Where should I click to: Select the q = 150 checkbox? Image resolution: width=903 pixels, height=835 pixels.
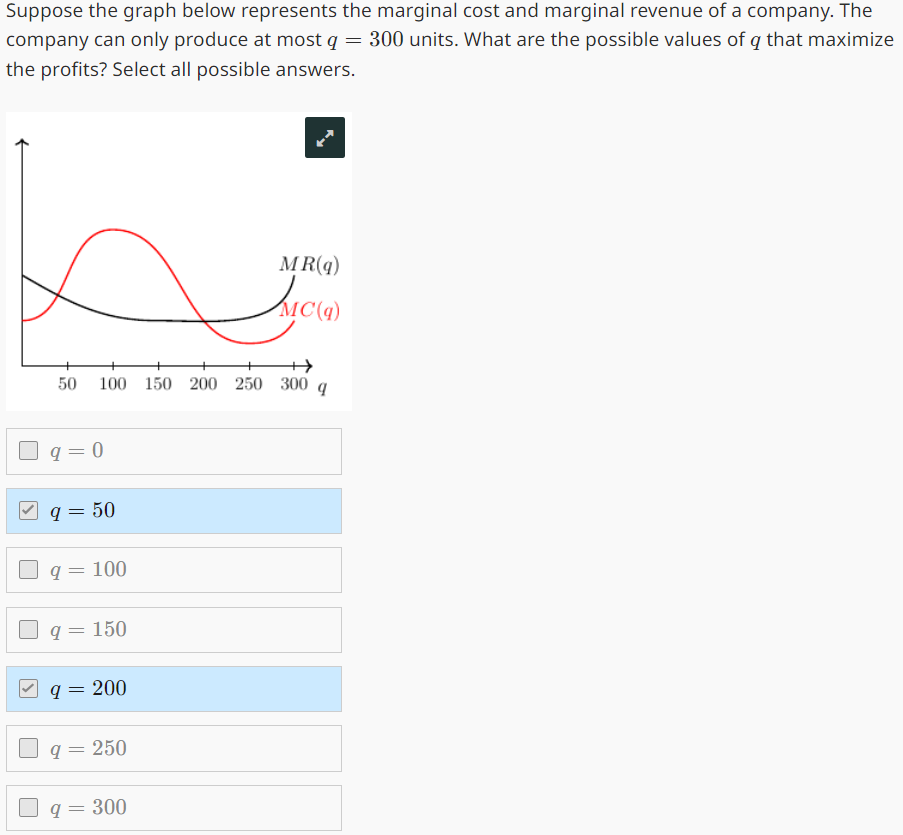tap(27, 629)
